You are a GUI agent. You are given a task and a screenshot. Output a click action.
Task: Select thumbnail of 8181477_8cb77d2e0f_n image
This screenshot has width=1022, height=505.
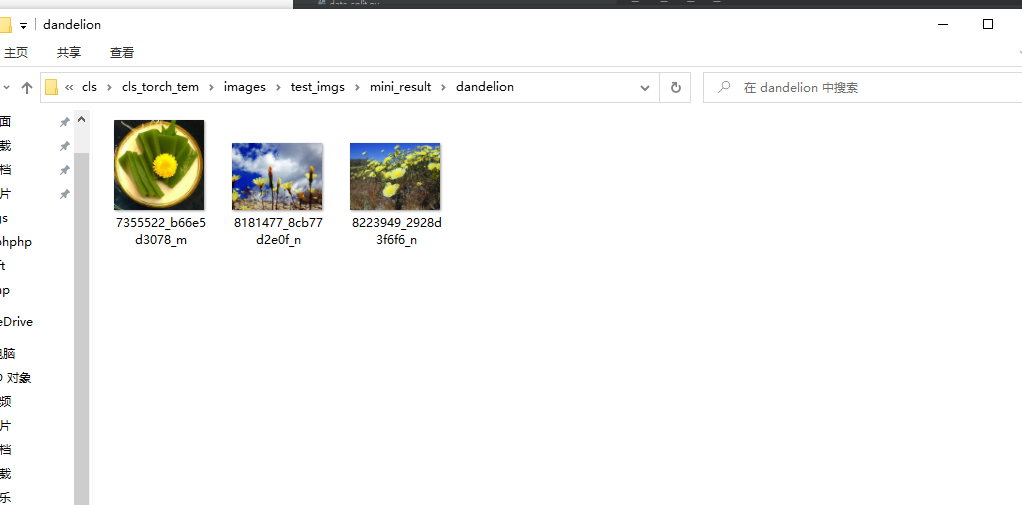277,176
